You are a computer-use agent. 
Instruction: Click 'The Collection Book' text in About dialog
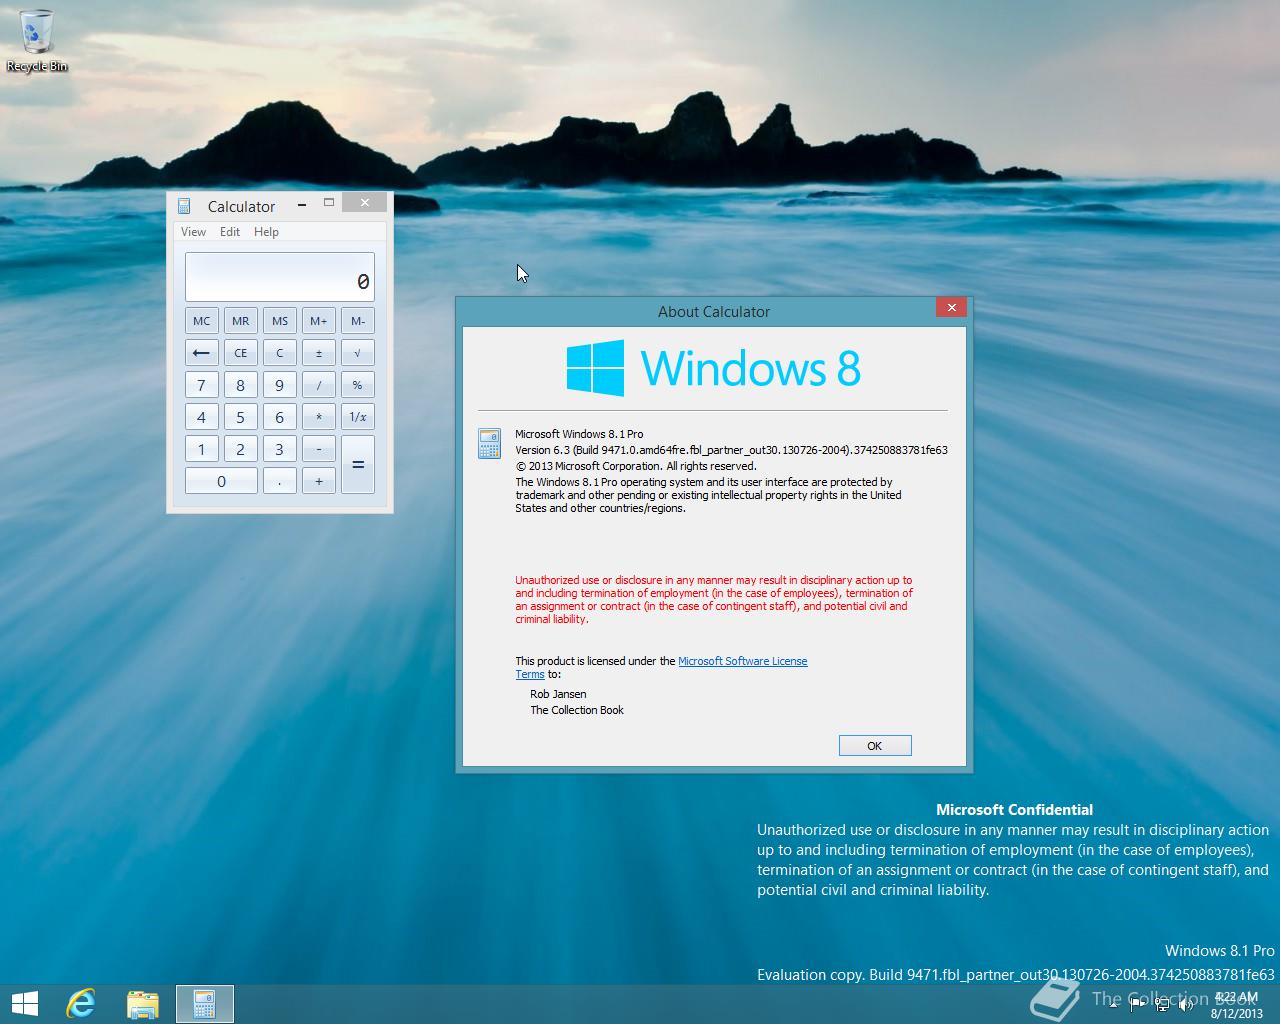(577, 710)
